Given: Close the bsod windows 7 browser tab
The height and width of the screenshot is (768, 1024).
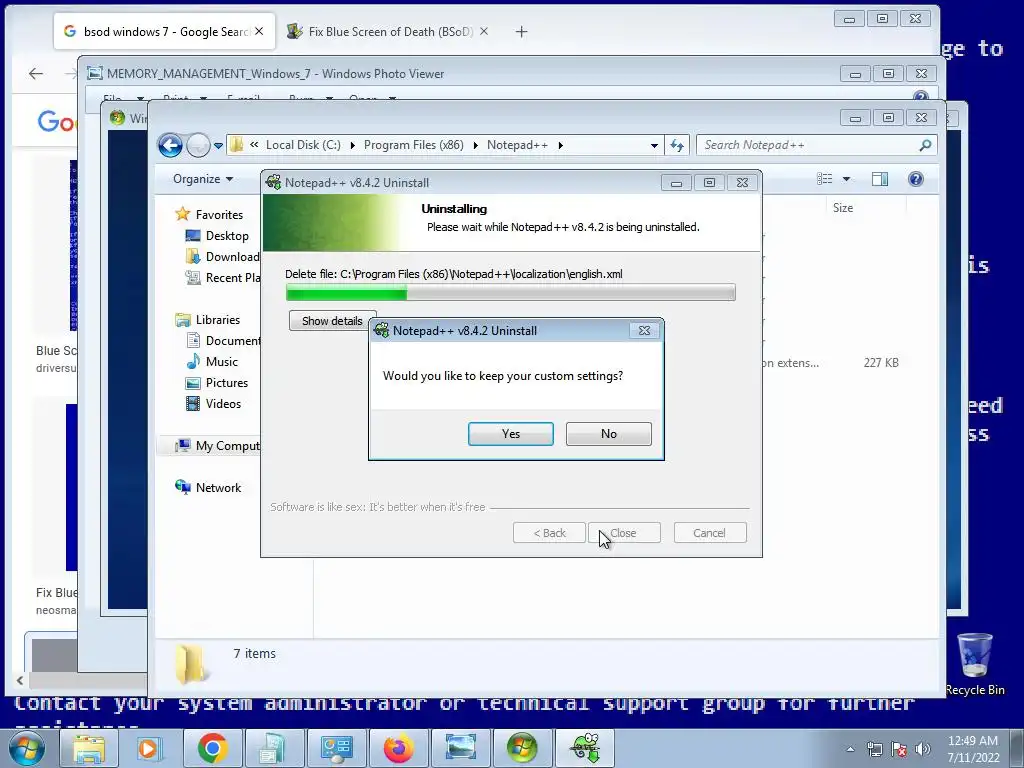Looking at the screenshot, I should tap(259, 31).
